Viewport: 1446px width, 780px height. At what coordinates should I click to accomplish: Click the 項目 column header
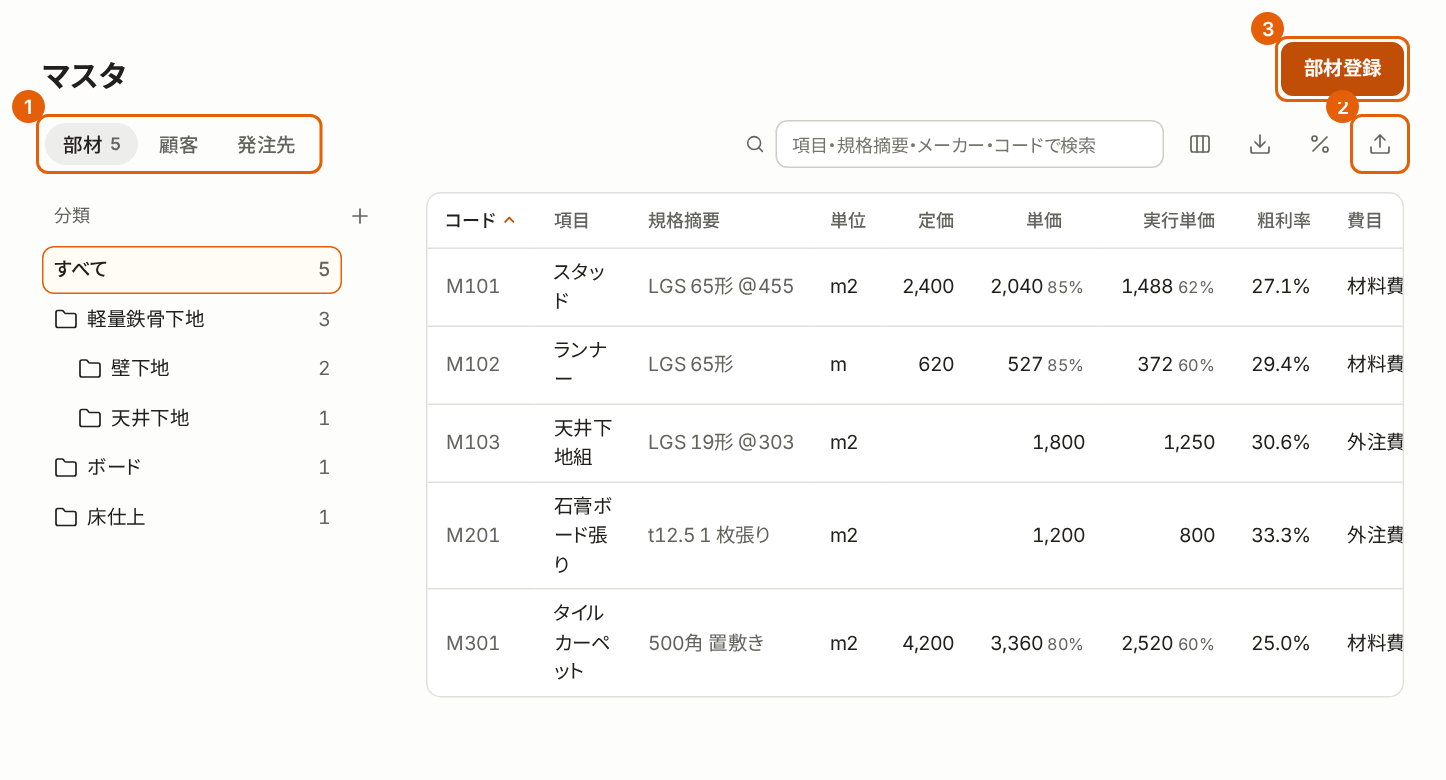(x=572, y=221)
